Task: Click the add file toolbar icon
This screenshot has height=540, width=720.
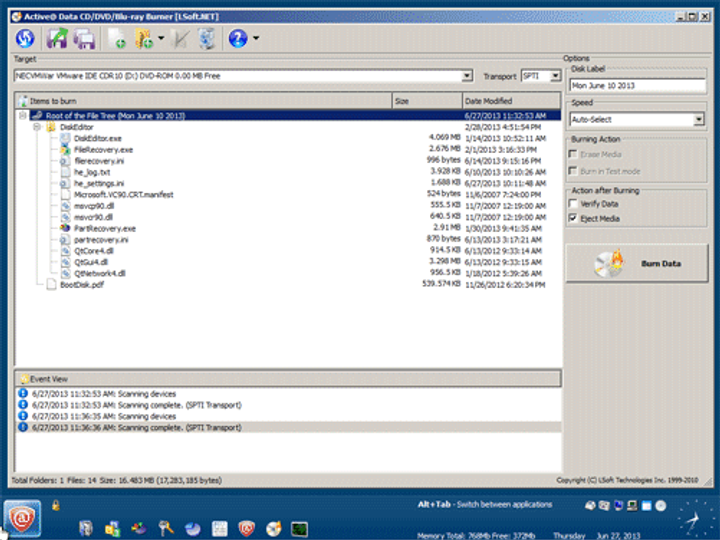Action: point(117,39)
